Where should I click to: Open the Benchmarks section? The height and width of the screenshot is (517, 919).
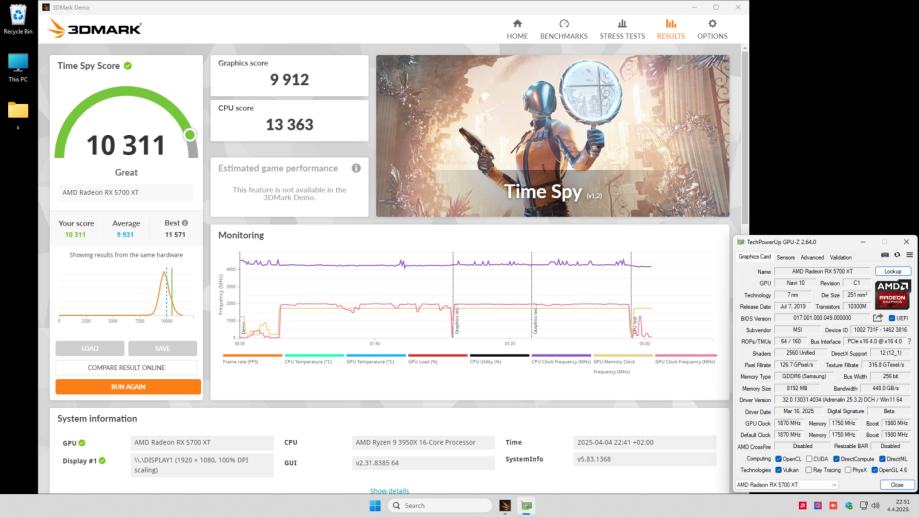[563, 29]
